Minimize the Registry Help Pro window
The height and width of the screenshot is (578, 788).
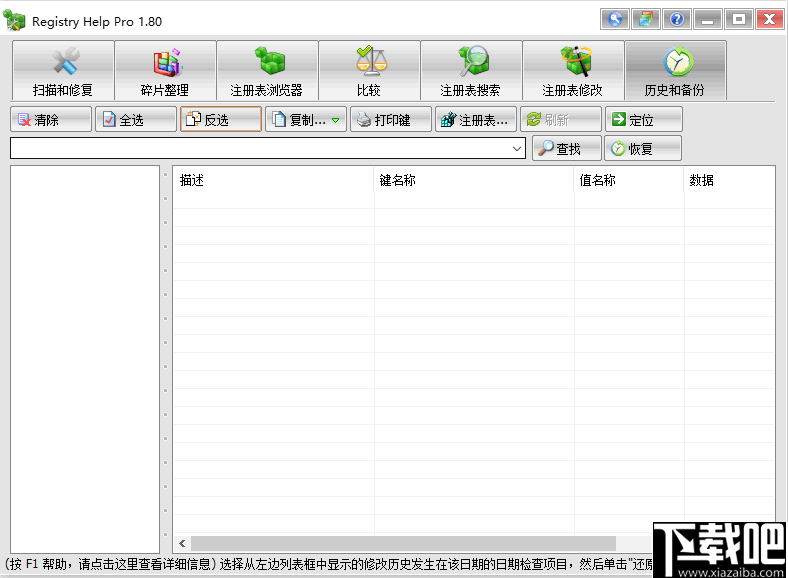pos(708,20)
